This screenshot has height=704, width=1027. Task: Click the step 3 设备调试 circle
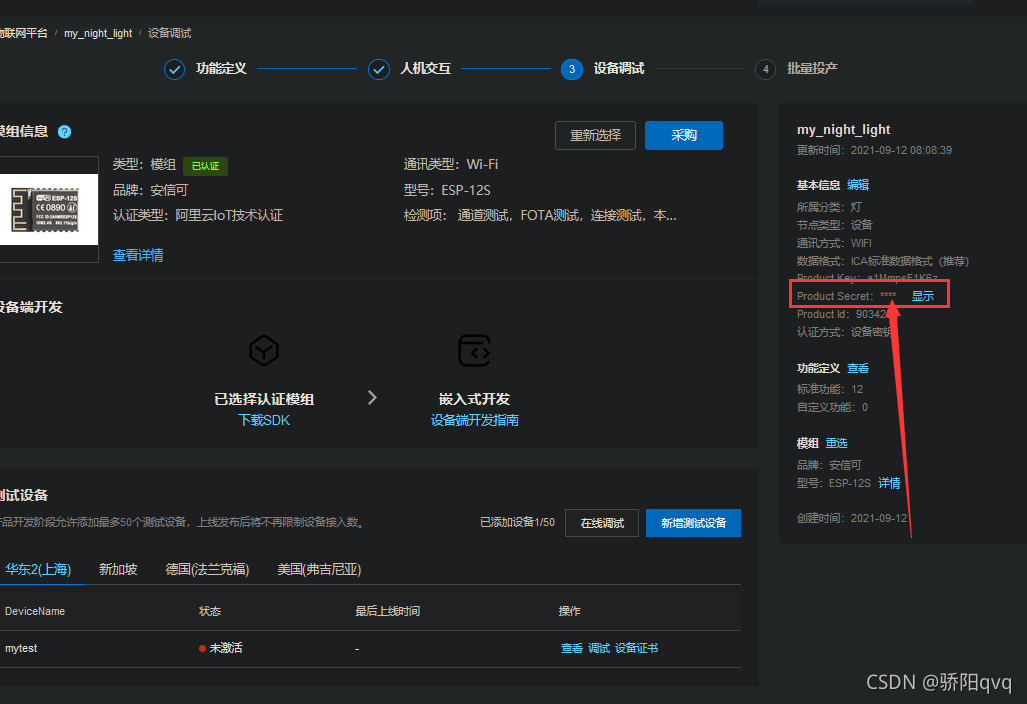tap(572, 69)
